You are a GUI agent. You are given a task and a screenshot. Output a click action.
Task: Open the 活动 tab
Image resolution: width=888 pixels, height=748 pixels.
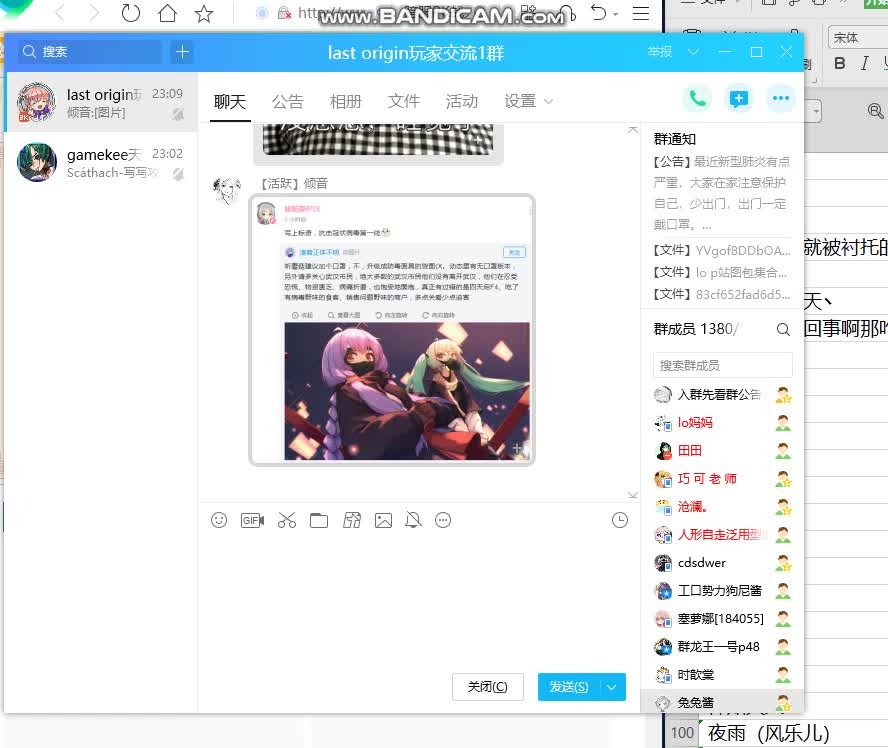pyautogui.click(x=462, y=101)
